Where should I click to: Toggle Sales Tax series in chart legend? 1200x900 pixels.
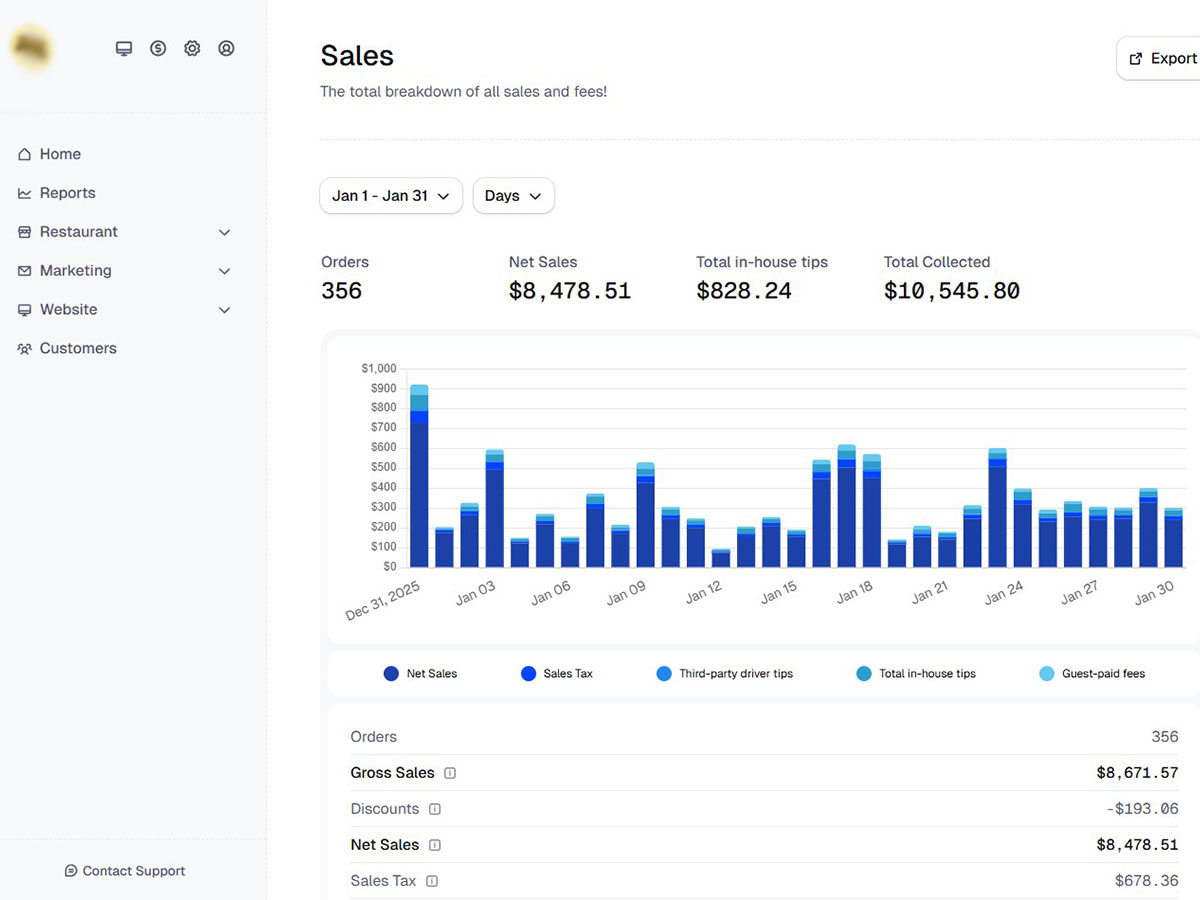click(557, 674)
